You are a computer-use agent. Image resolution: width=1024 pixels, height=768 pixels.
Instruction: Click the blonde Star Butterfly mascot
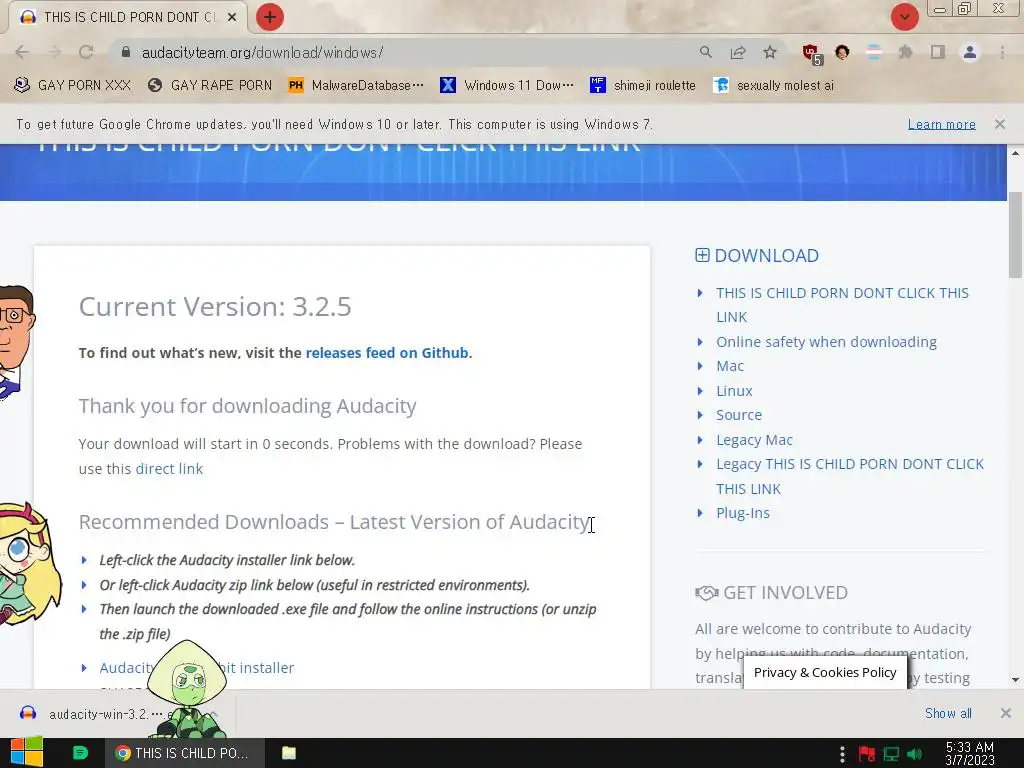(27, 565)
